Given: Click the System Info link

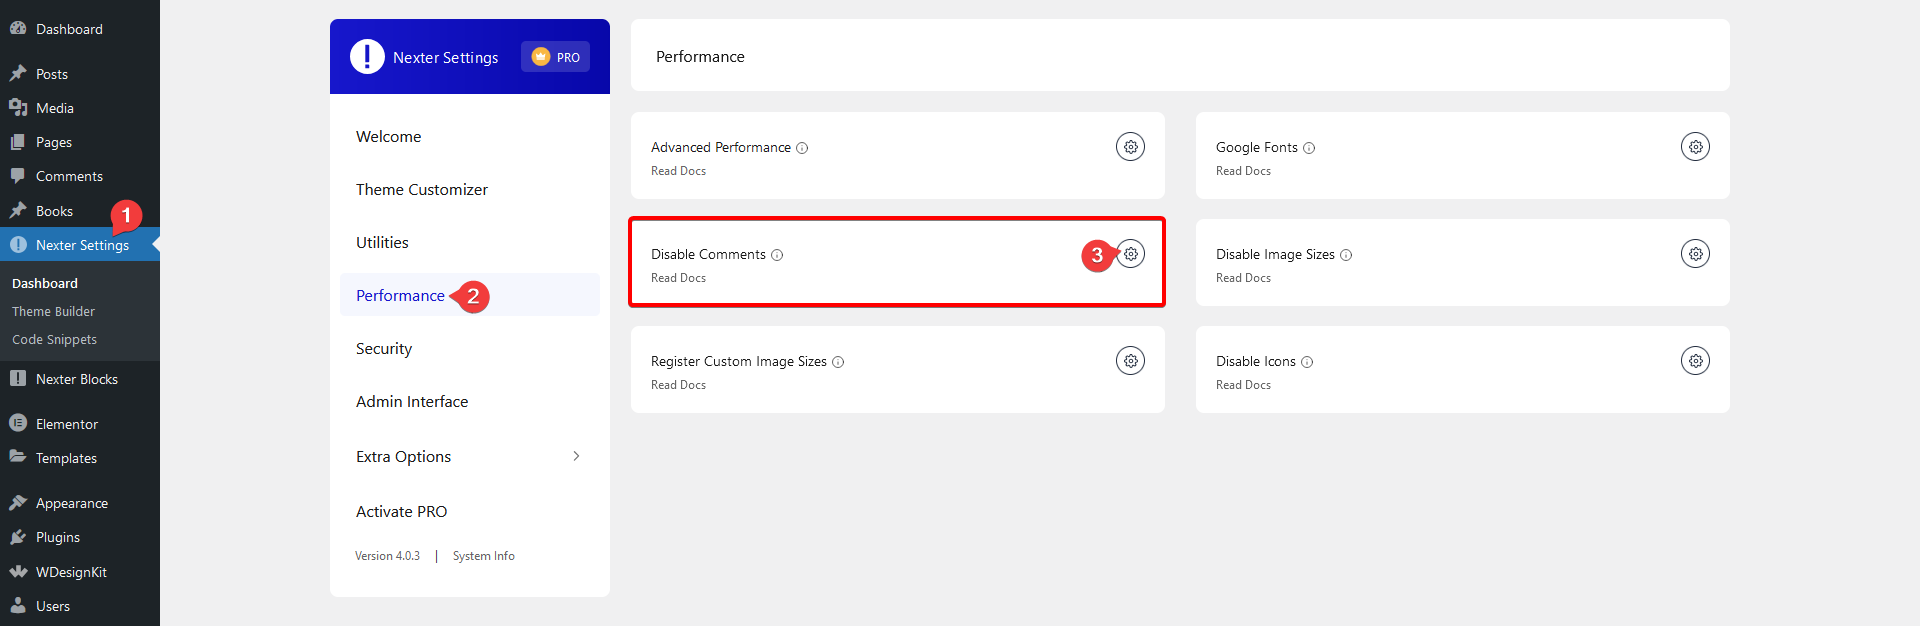Looking at the screenshot, I should click(x=483, y=556).
